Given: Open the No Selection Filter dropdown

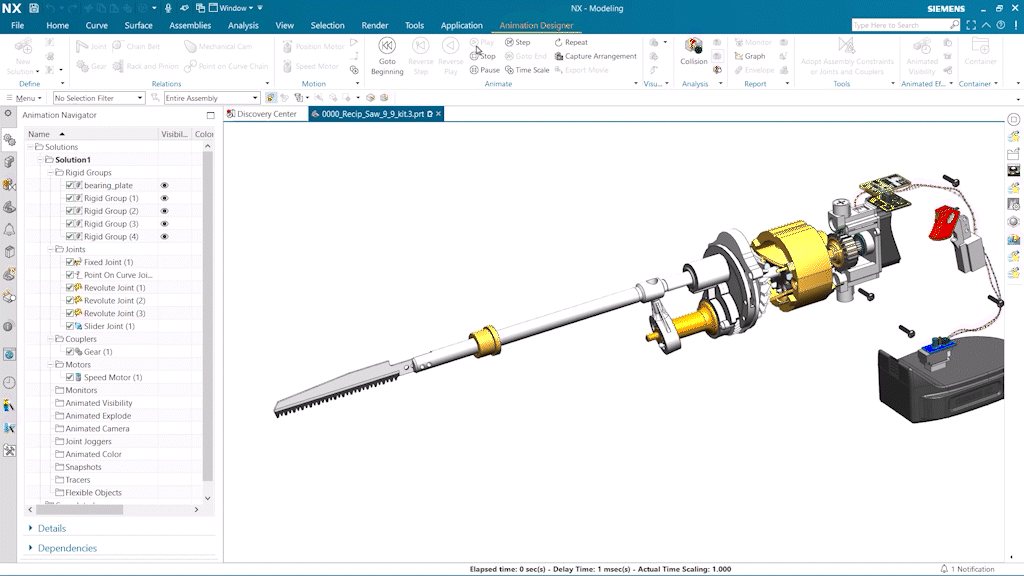Looking at the screenshot, I should pos(98,98).
